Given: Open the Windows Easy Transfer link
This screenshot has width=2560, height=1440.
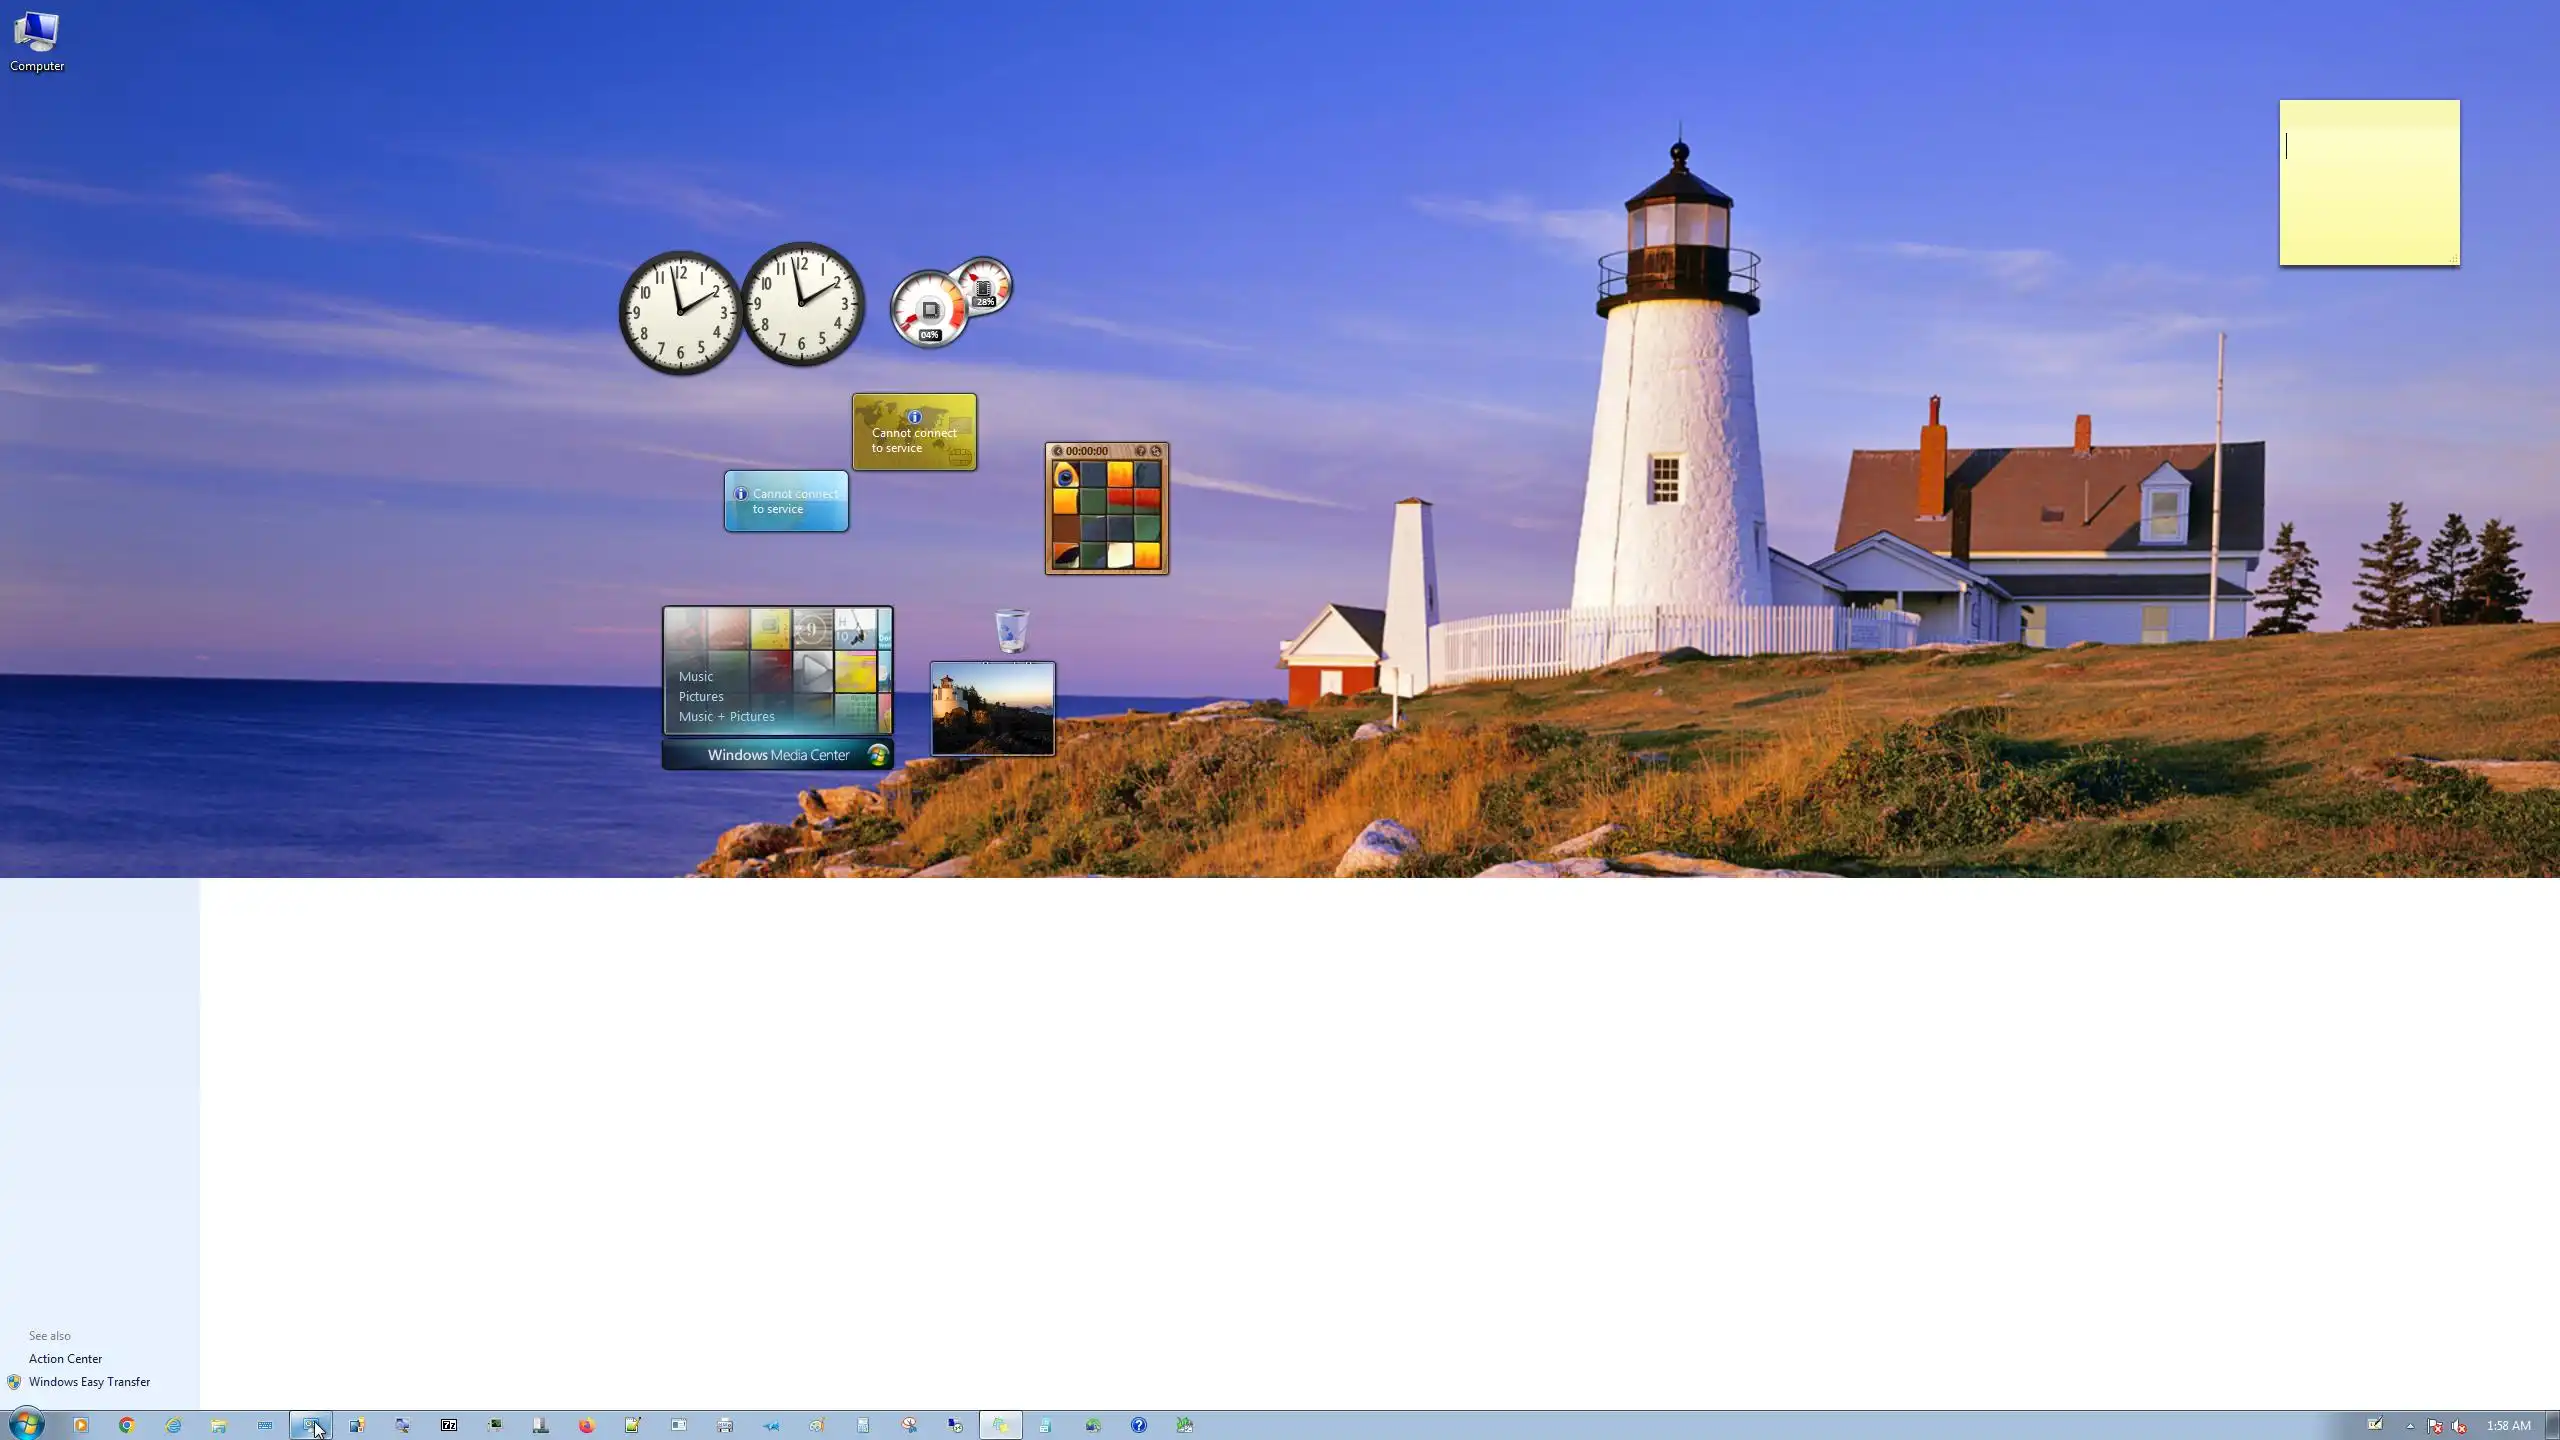Looking at the screenshot, I should point(89,1381).
